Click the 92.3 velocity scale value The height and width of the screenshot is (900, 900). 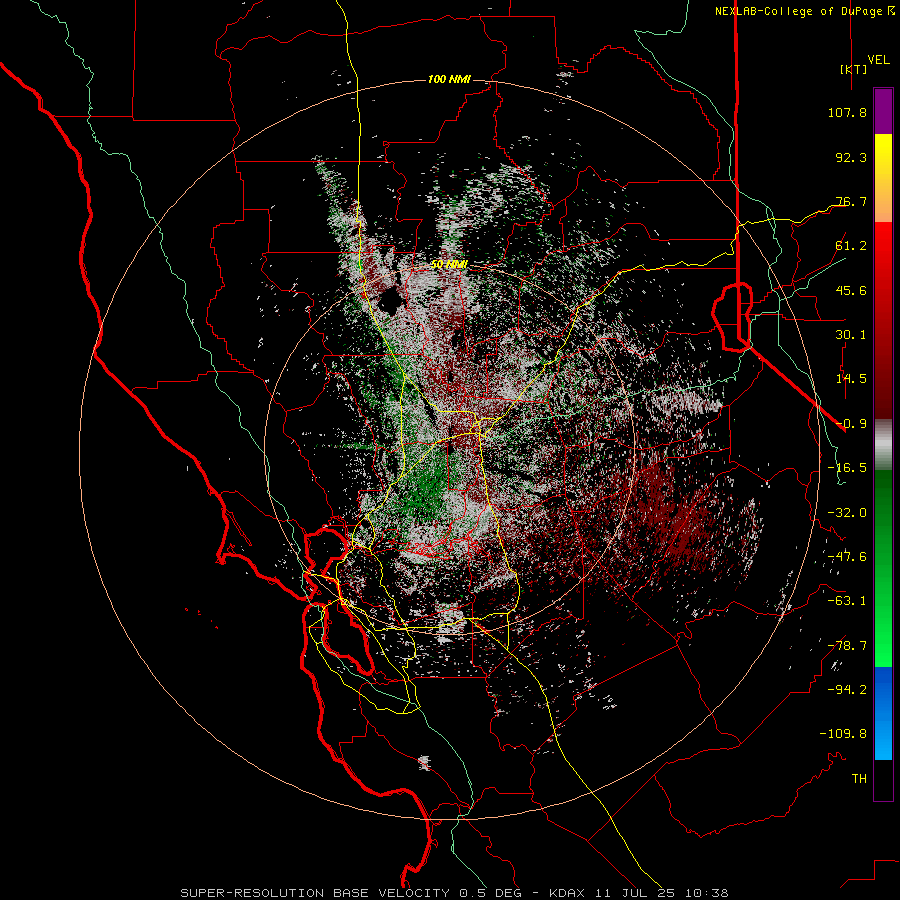(x=851, y=157)
